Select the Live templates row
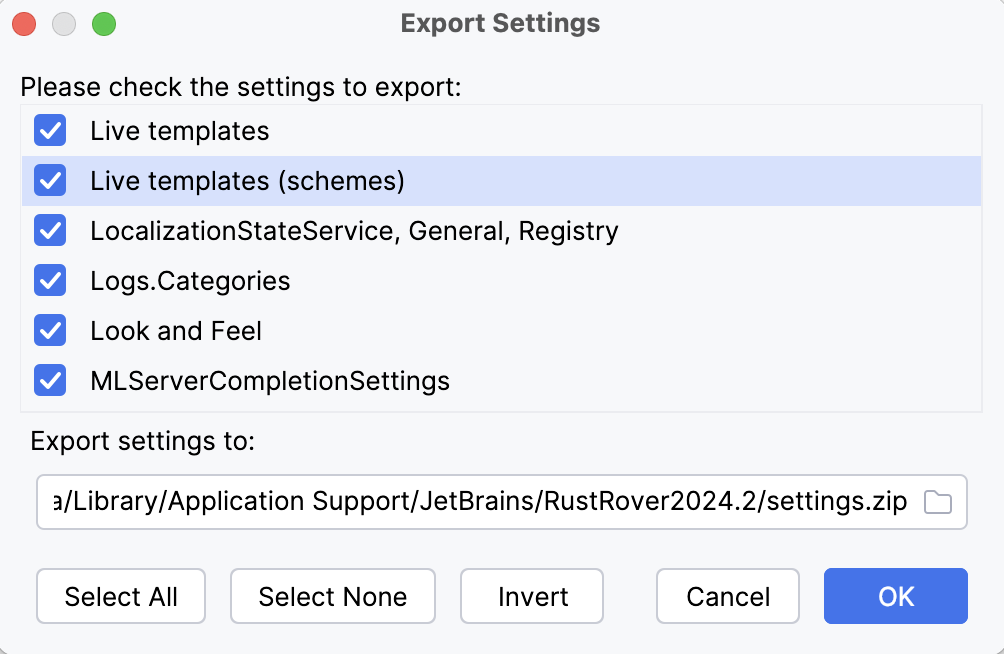The image size is (1004, 654). point(180,130)
